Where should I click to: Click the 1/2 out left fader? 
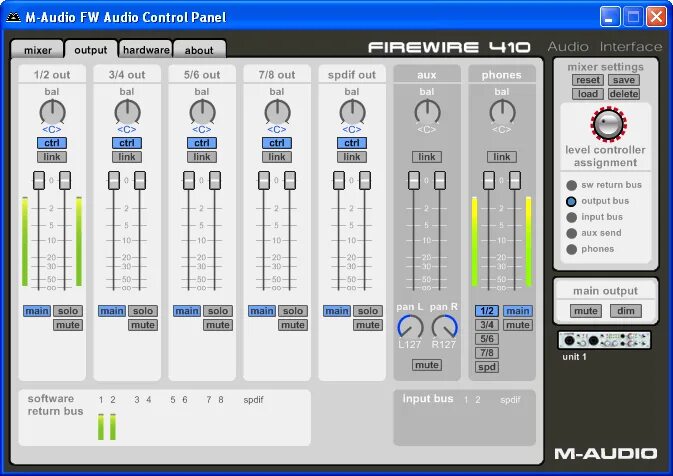39,180
